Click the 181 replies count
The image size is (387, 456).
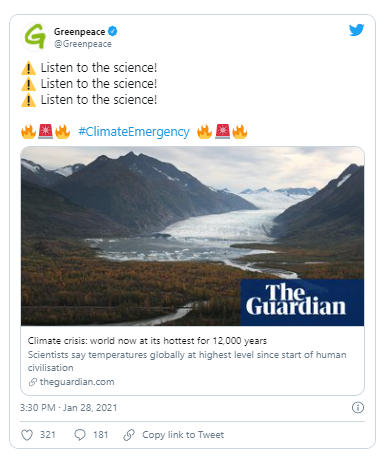[101, 435]
